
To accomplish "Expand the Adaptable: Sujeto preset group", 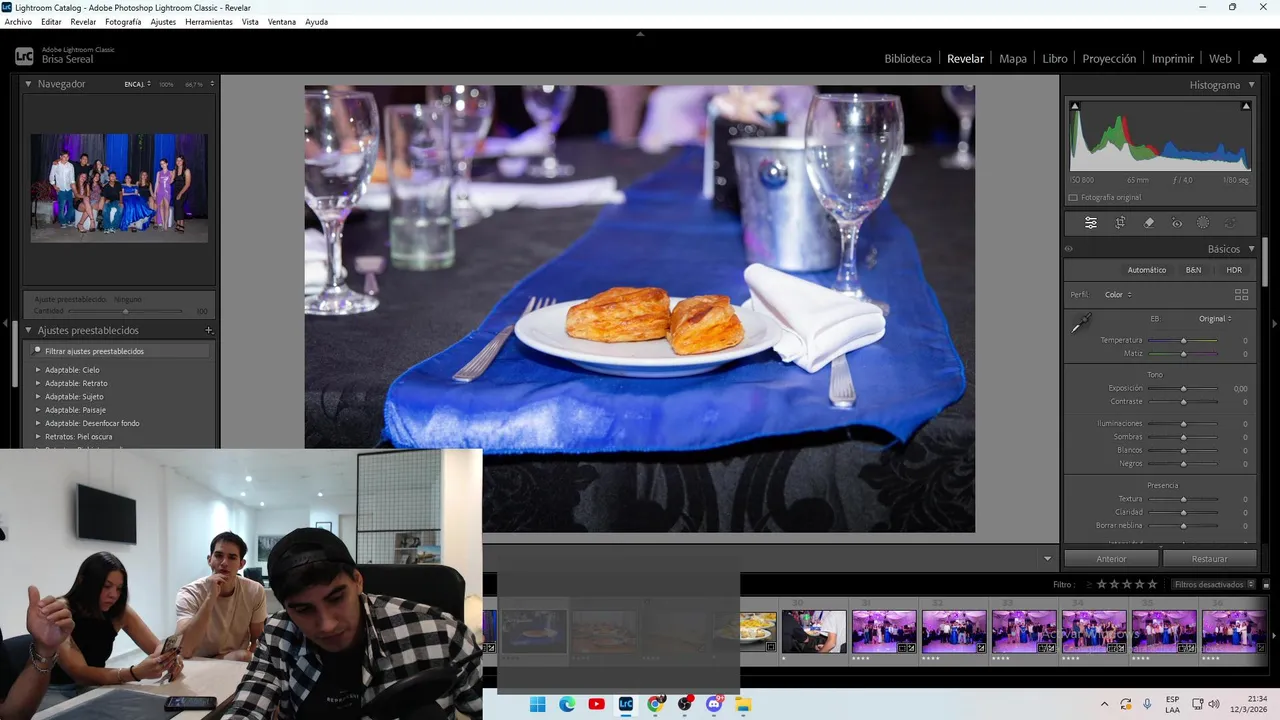I will (x=38, y=396).
